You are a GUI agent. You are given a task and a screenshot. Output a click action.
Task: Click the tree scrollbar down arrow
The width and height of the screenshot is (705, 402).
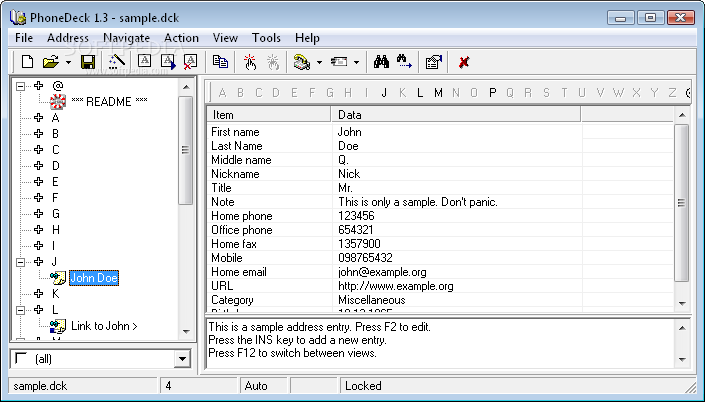point(186,332)
